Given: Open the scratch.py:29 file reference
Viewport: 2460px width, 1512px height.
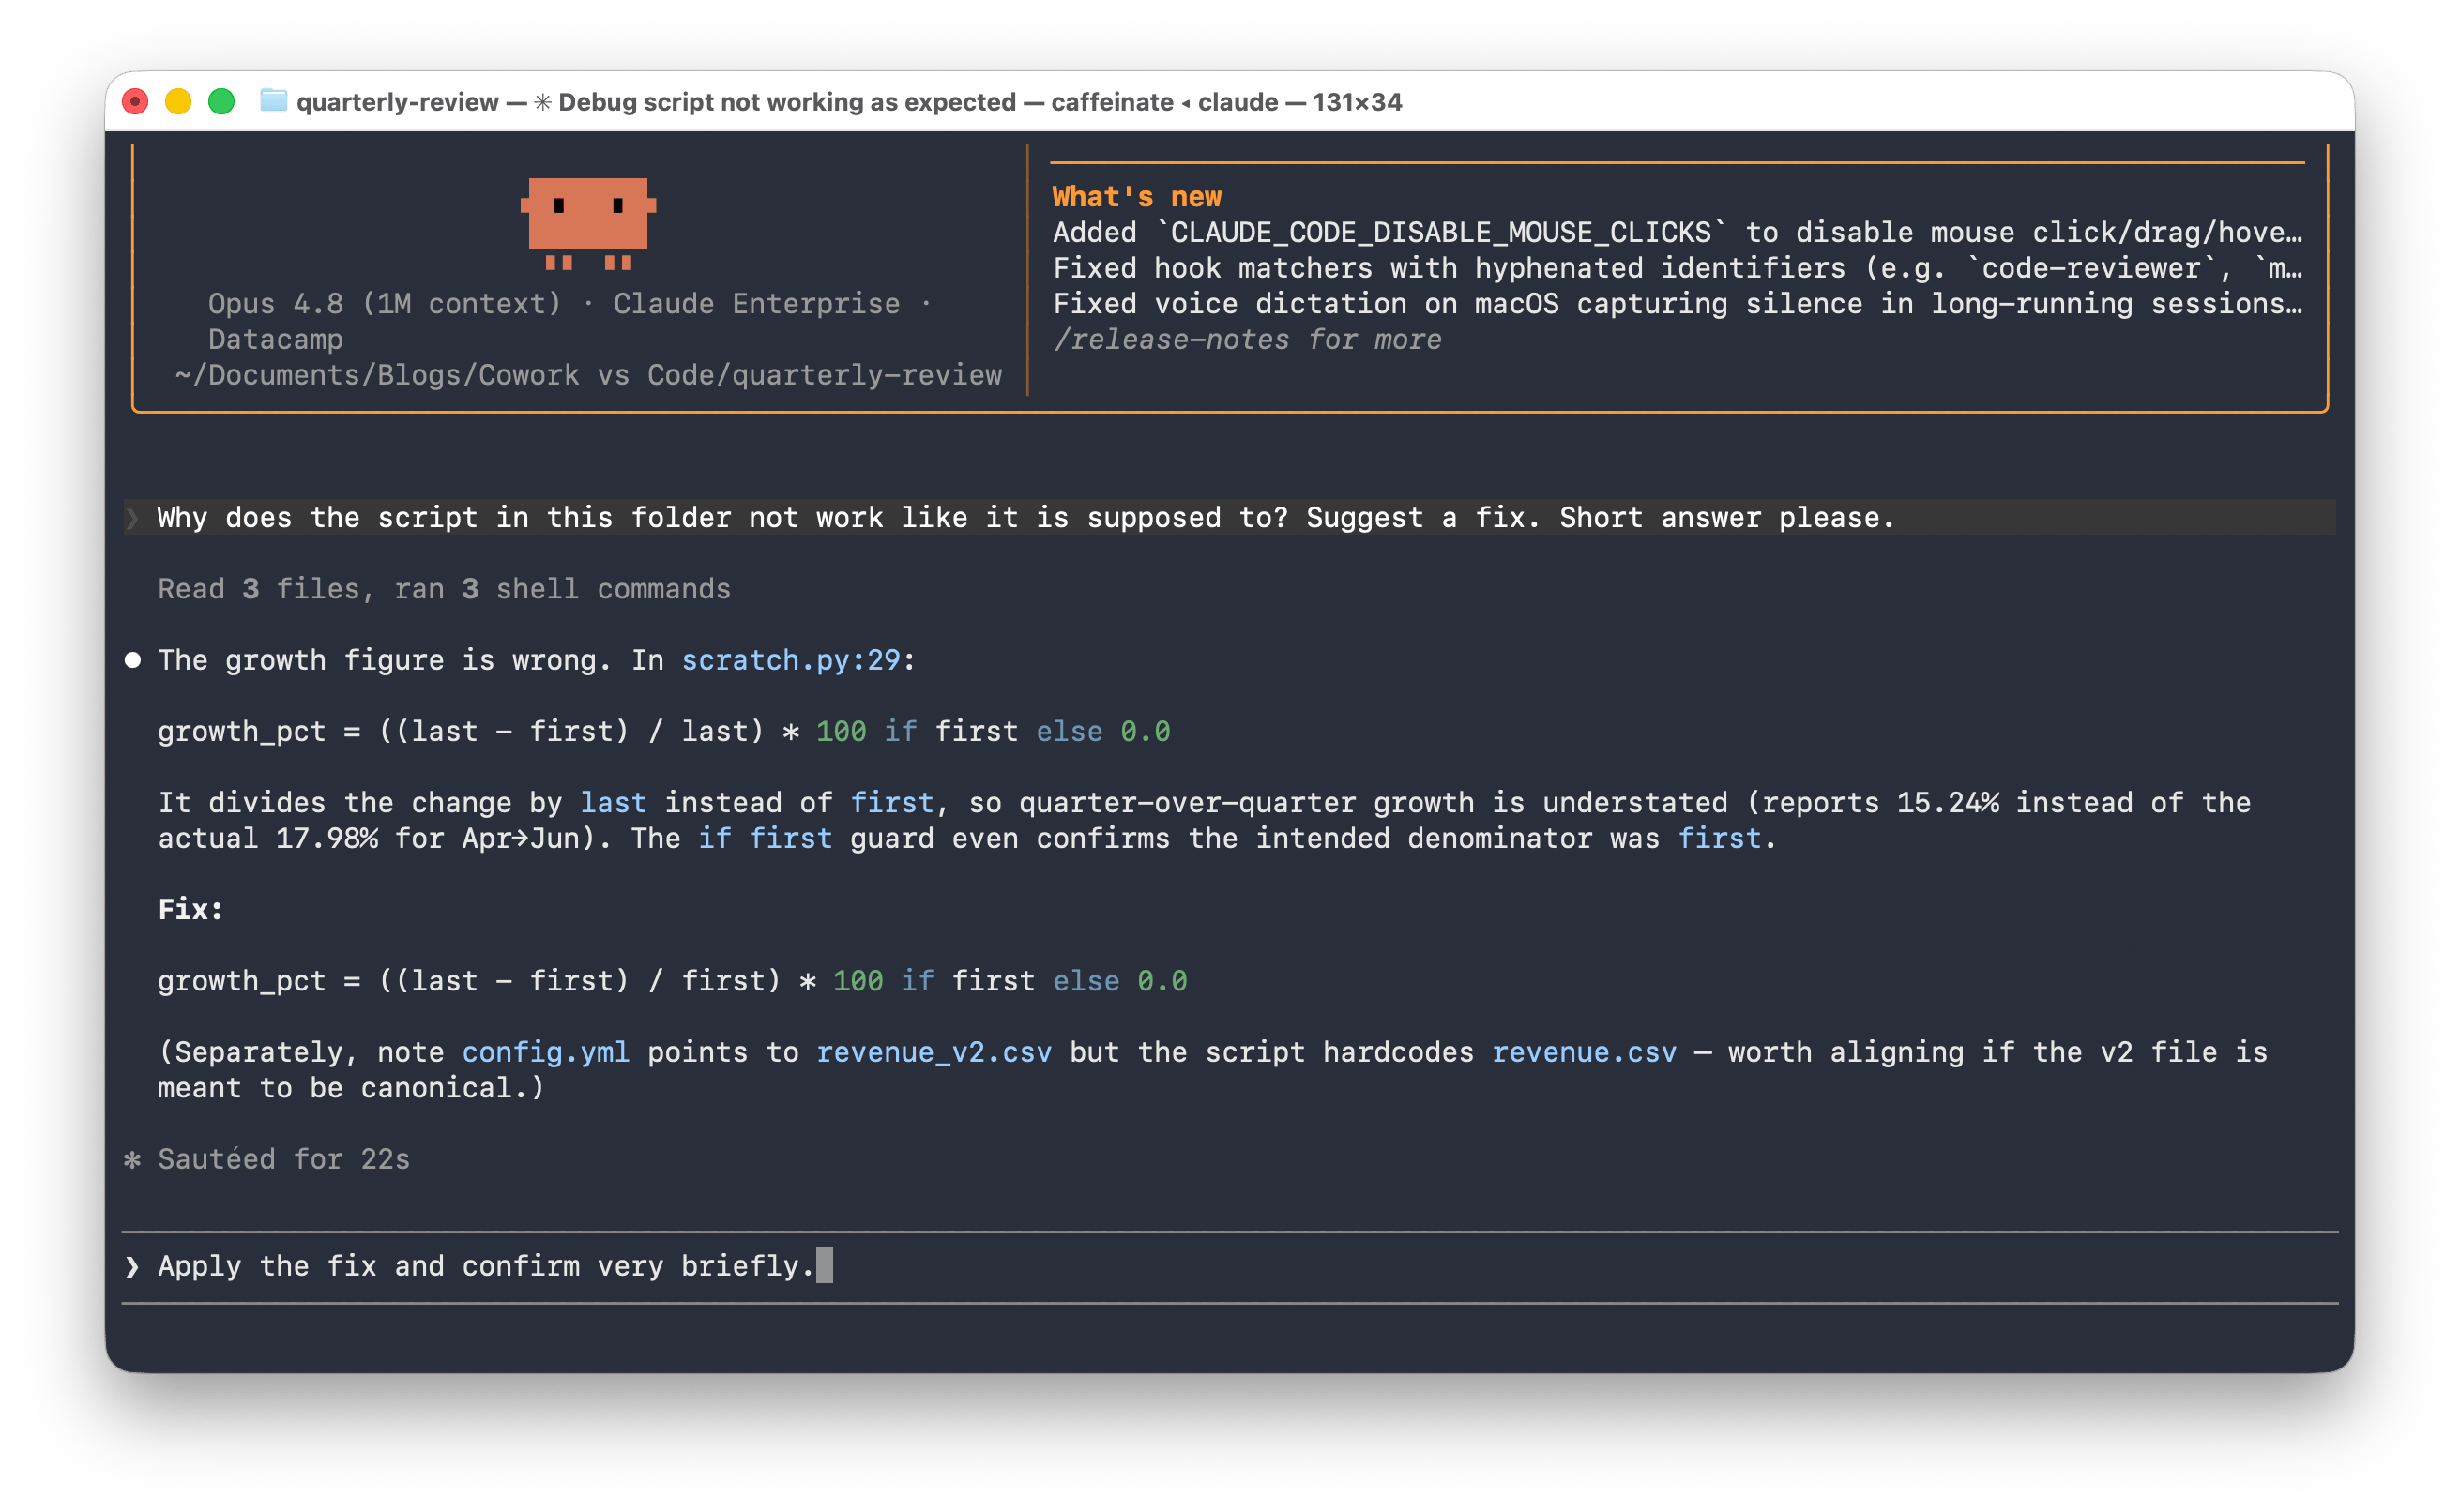Looking at the screenshot, I should (x=790, y=660).
